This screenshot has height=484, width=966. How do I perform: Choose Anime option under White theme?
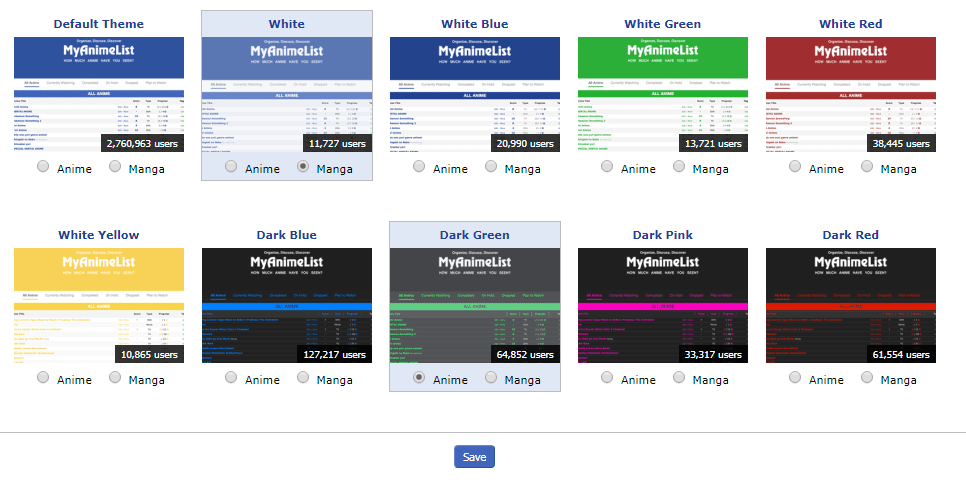pyautogui.click(x=231, y=167)
